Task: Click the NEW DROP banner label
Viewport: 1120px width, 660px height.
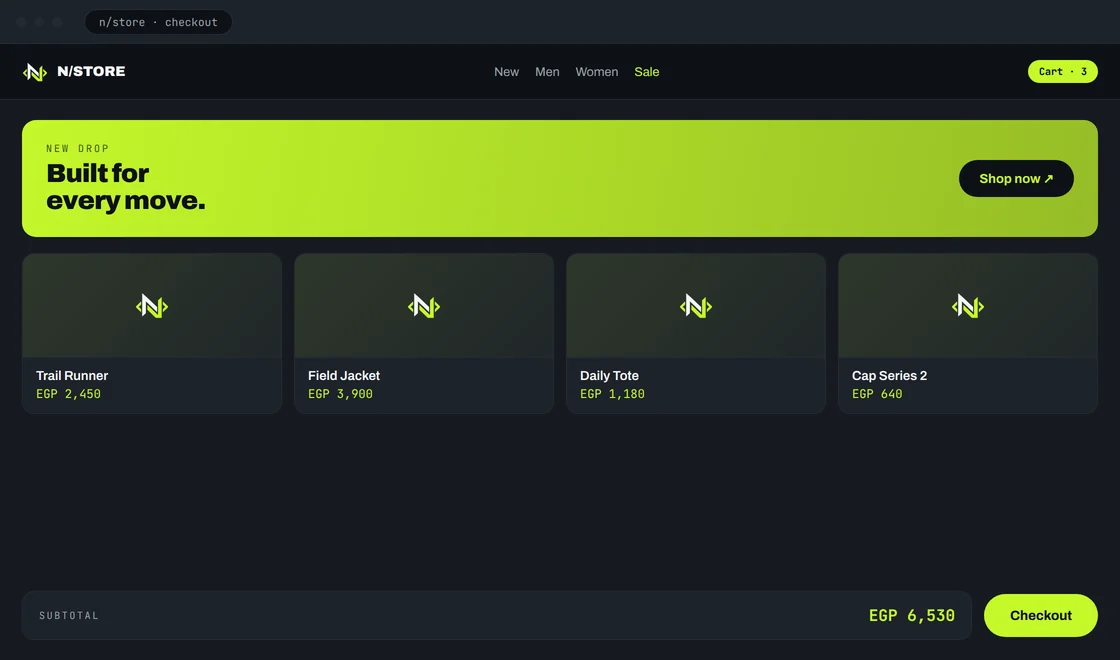Action: (x=78, y=149)
